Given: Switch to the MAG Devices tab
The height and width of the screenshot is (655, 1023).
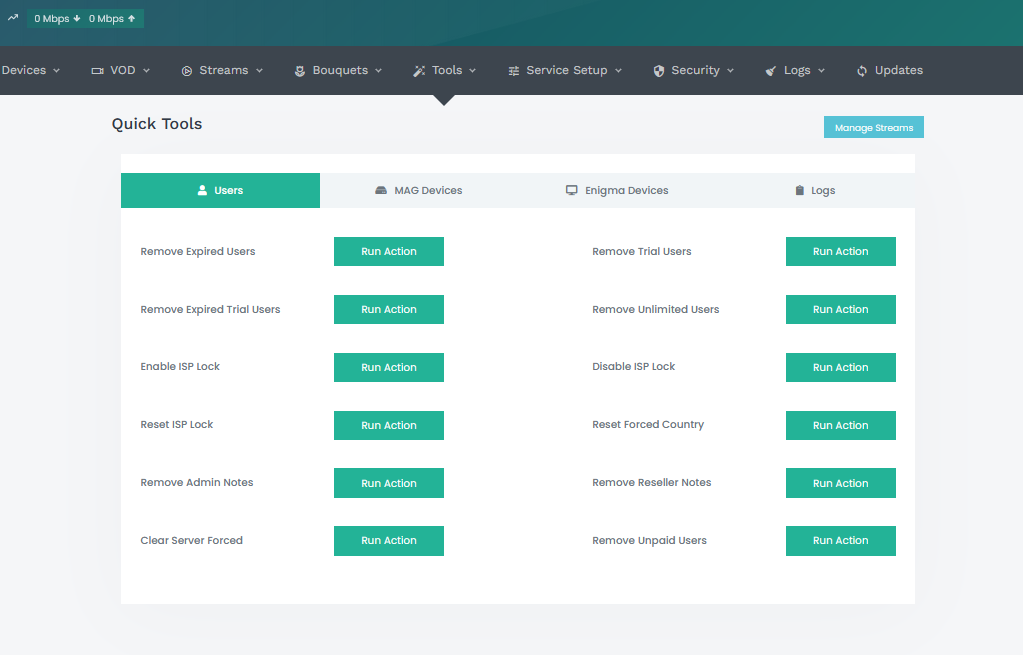Looking at the screenshot, I should pos(419,190).
